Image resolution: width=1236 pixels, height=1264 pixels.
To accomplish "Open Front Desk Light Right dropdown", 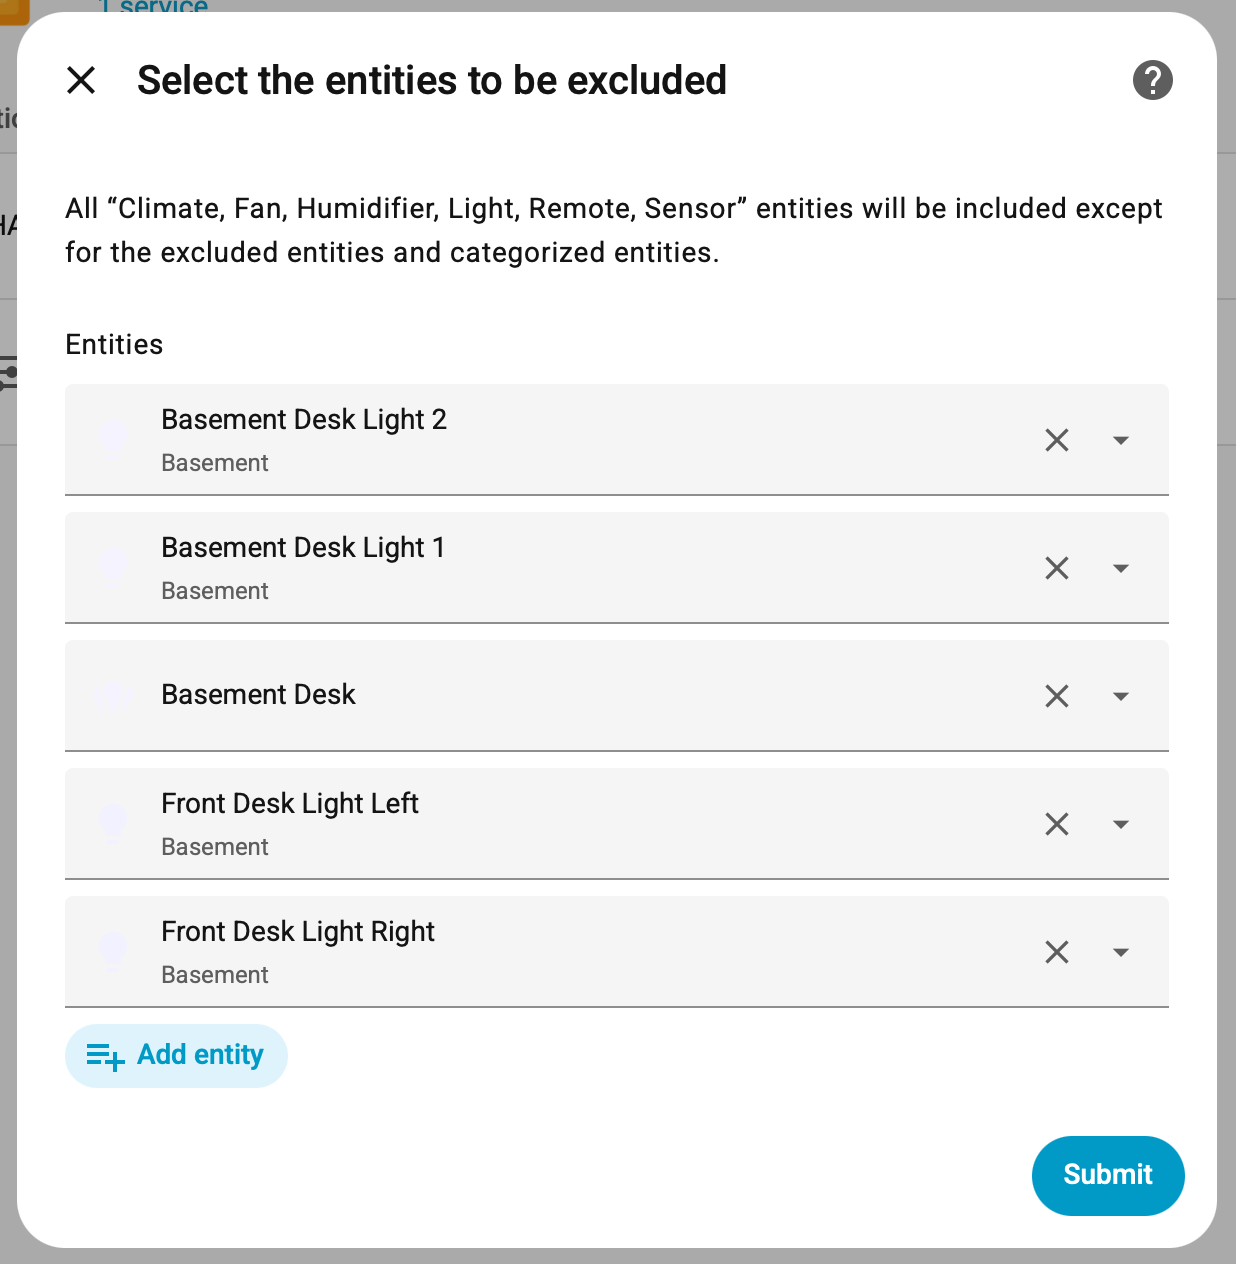I will pyautogui.click(x=1121, y=952).
